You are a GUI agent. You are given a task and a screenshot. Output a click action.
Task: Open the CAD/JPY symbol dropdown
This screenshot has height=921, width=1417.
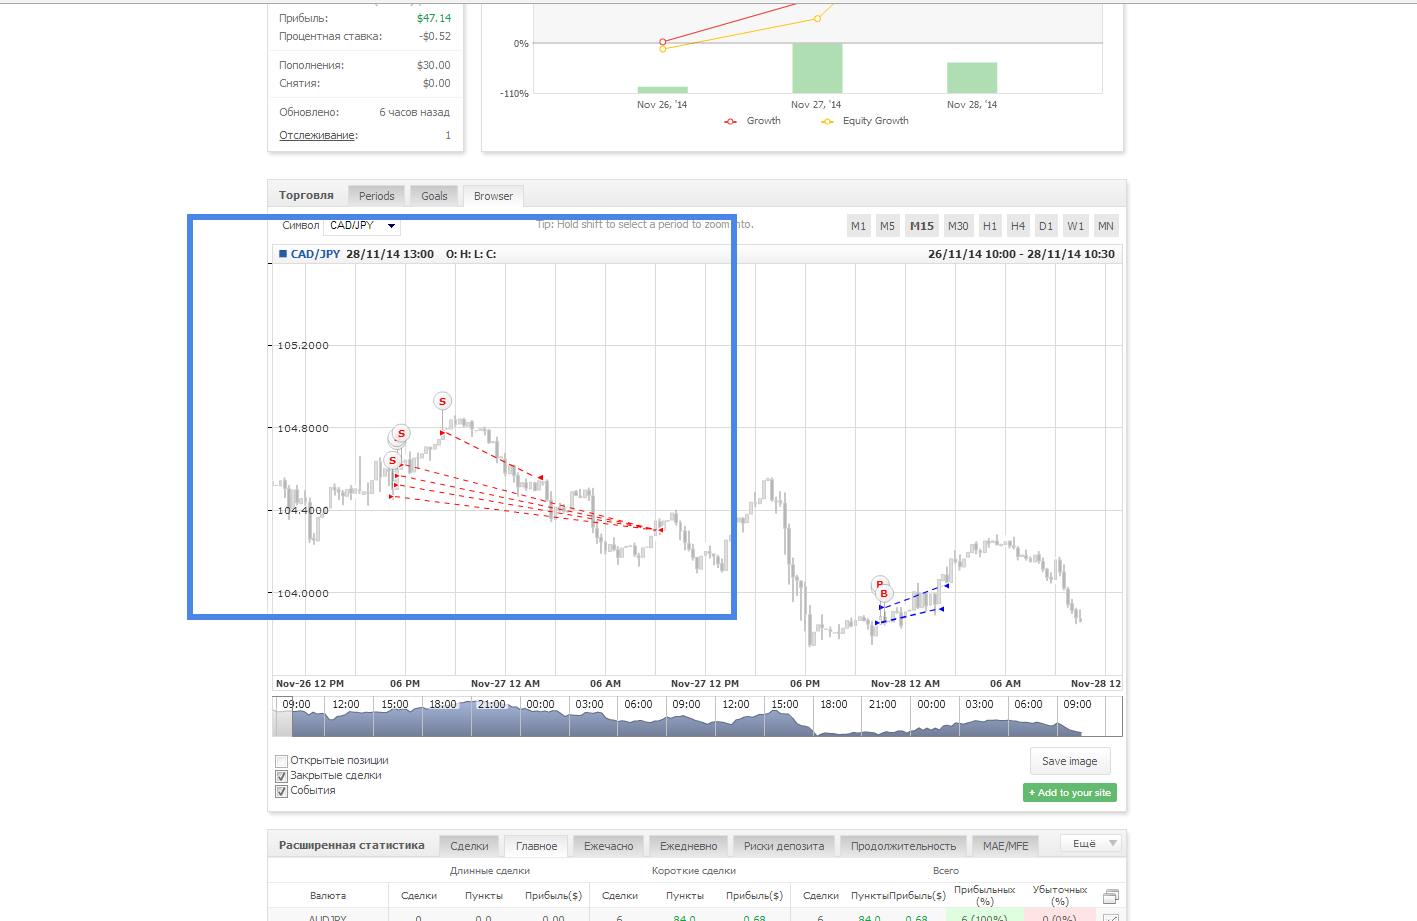[x=362, y=226]
